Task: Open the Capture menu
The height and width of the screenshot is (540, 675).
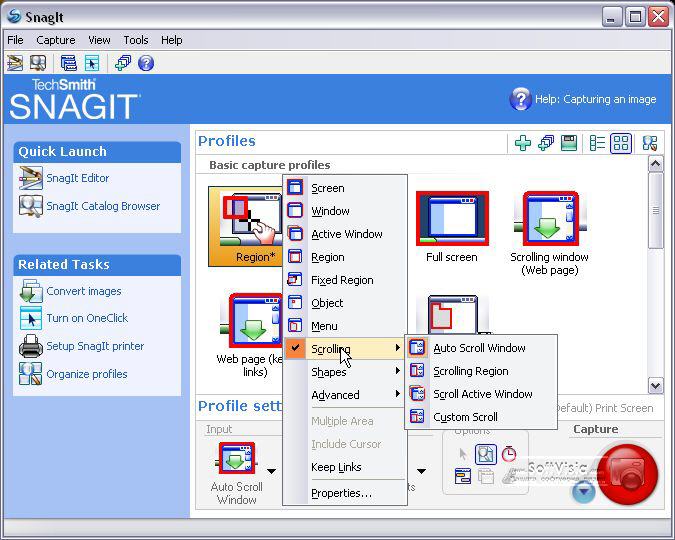Action: point(56,40)
